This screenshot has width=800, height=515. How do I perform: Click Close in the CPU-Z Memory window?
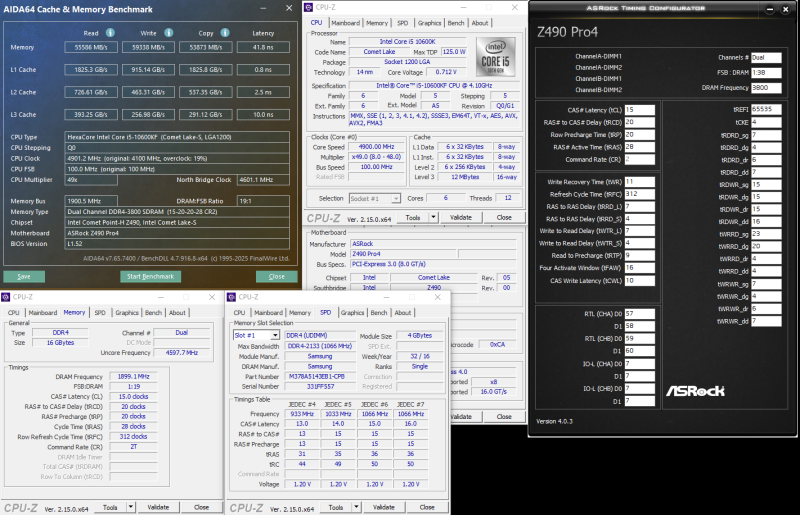tap(202, 507)
